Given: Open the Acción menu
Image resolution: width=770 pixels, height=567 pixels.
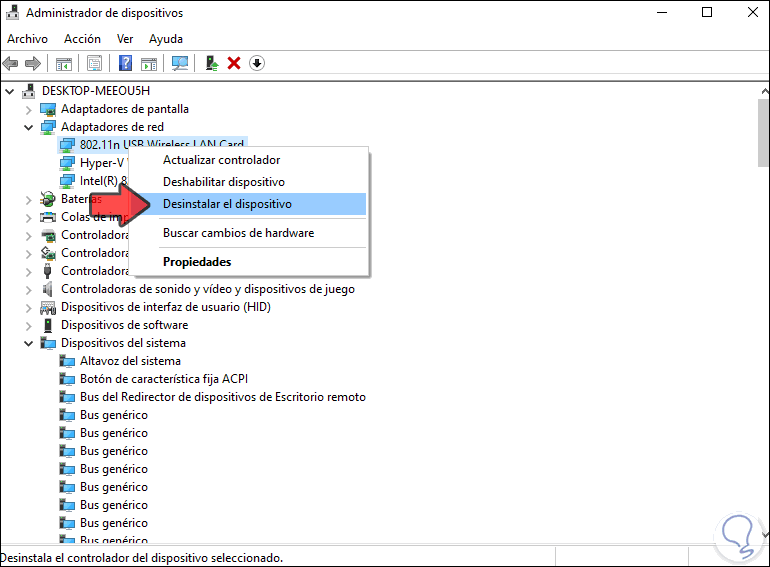Looking at the screenshot, I should pos(82,39).
